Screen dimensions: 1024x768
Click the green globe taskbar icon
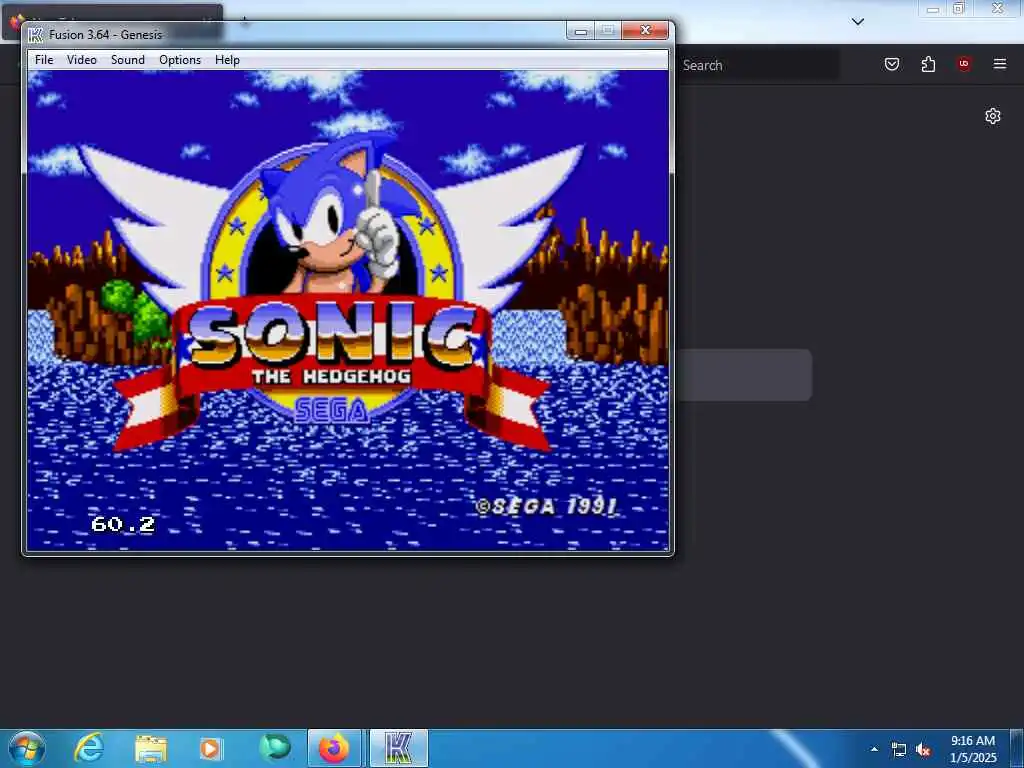[274, 748]
